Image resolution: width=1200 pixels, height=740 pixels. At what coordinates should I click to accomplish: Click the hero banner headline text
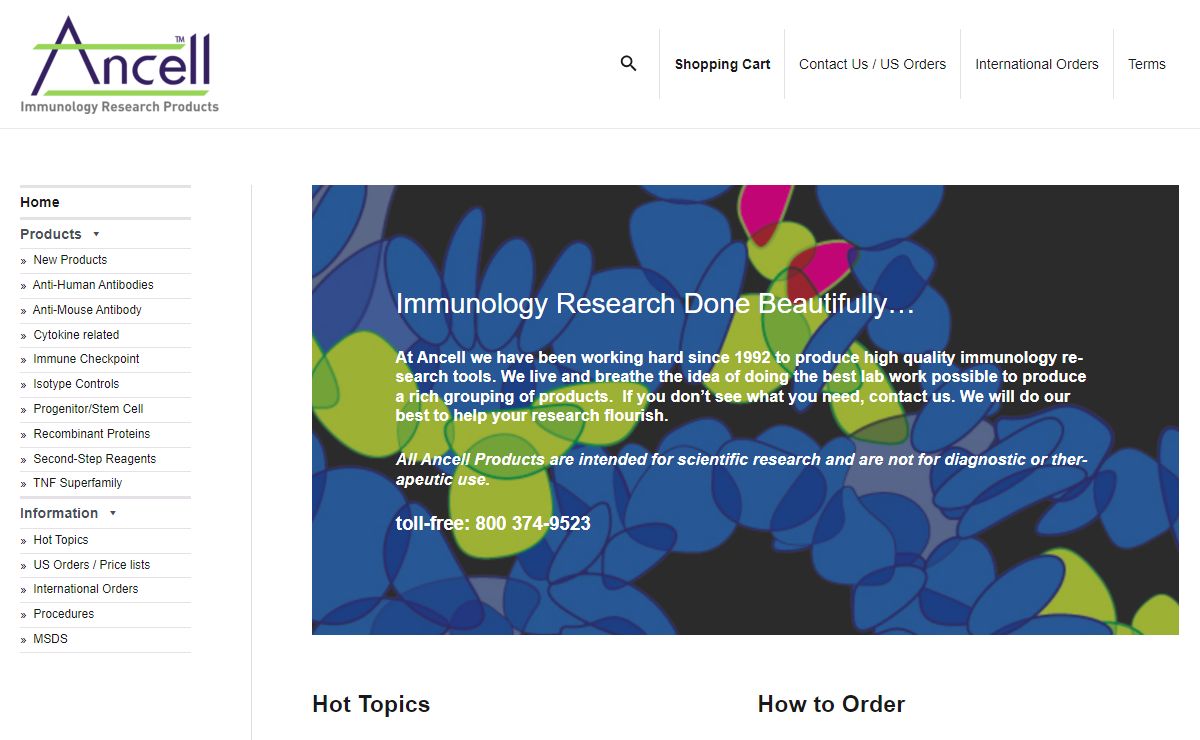click(655, 304)
